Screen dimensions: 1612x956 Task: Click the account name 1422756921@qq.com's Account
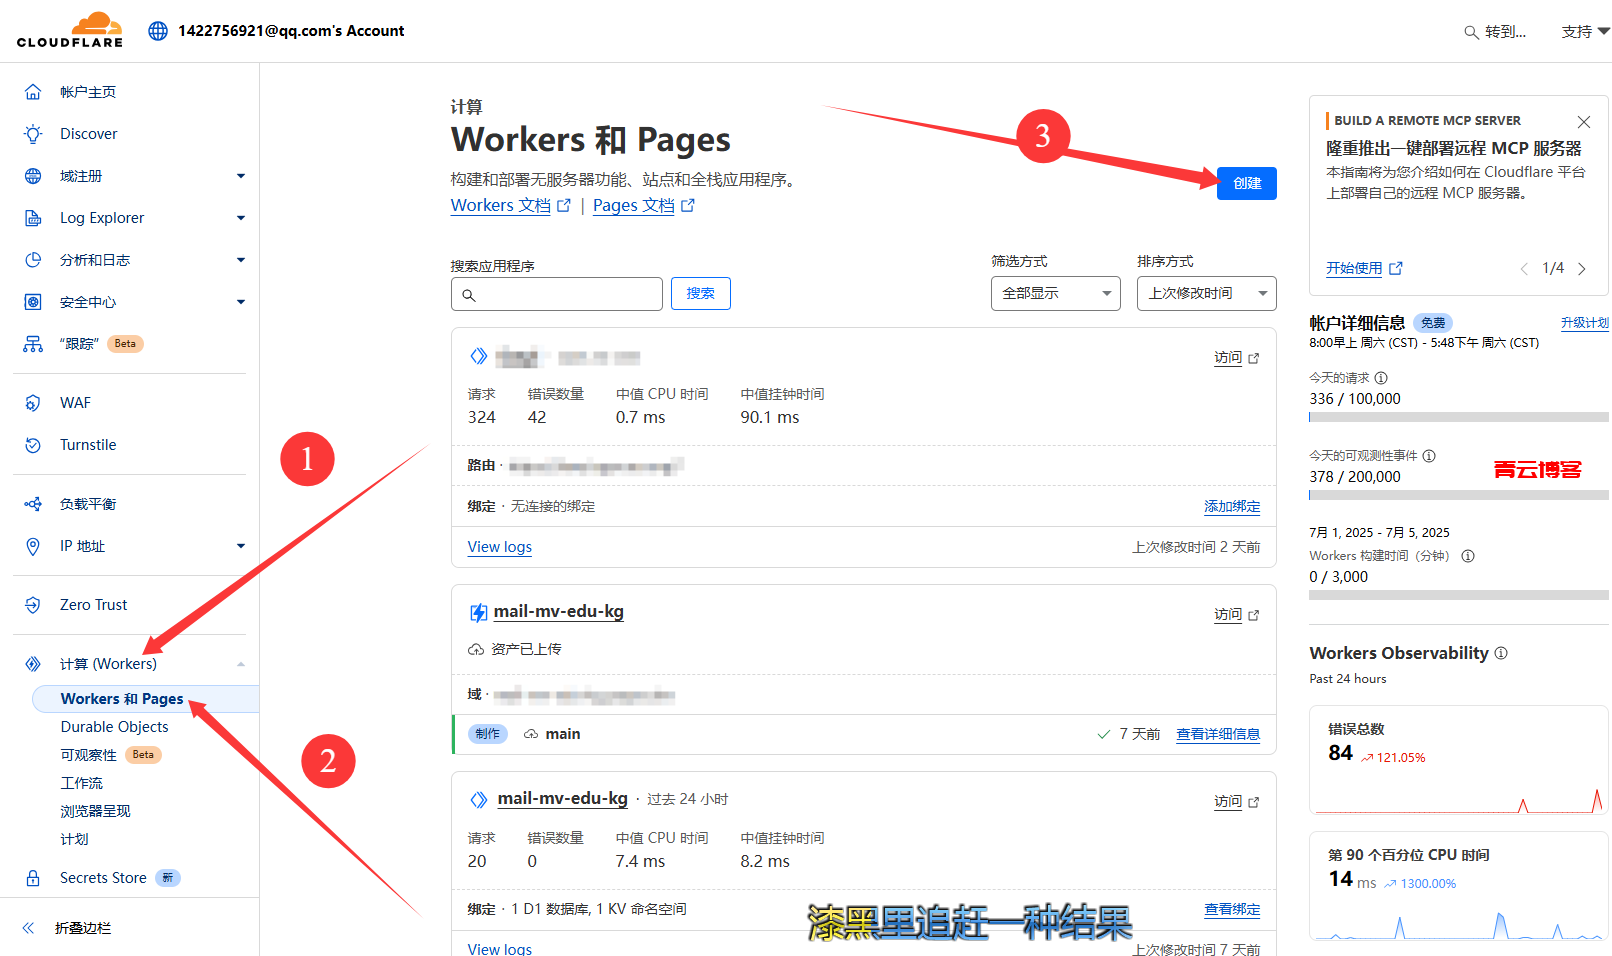pyautogui.click(x=291, y=31)
